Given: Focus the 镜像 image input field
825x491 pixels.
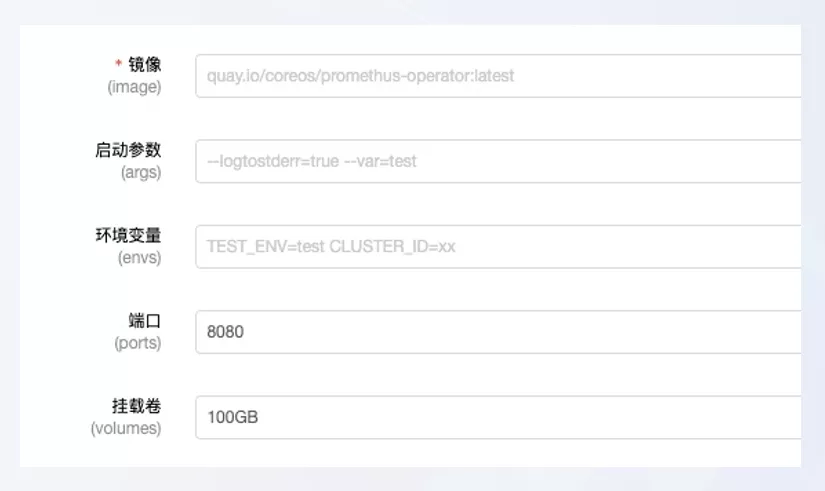Looking at the screenshot, I should coord(498,76).
